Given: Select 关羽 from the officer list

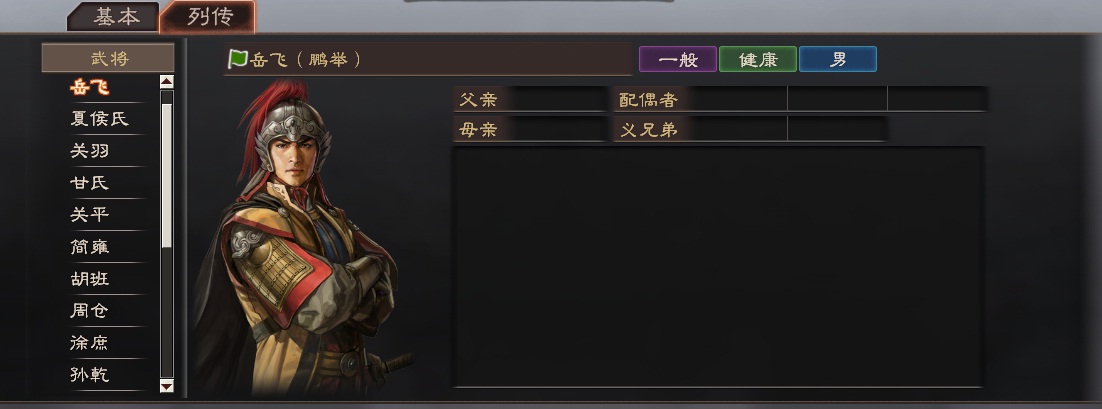Looking at the screenshot, I should coord(90,151).
